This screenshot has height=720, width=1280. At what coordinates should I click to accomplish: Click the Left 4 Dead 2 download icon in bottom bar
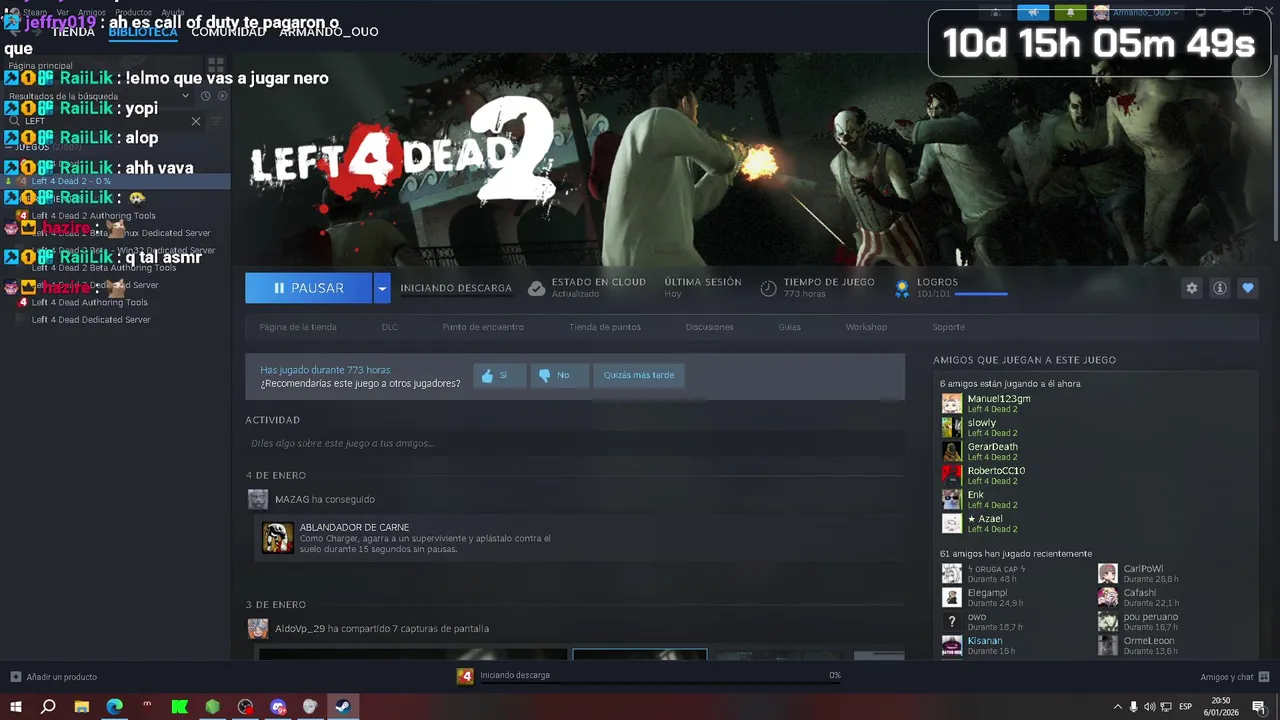[x=465, y=677]
